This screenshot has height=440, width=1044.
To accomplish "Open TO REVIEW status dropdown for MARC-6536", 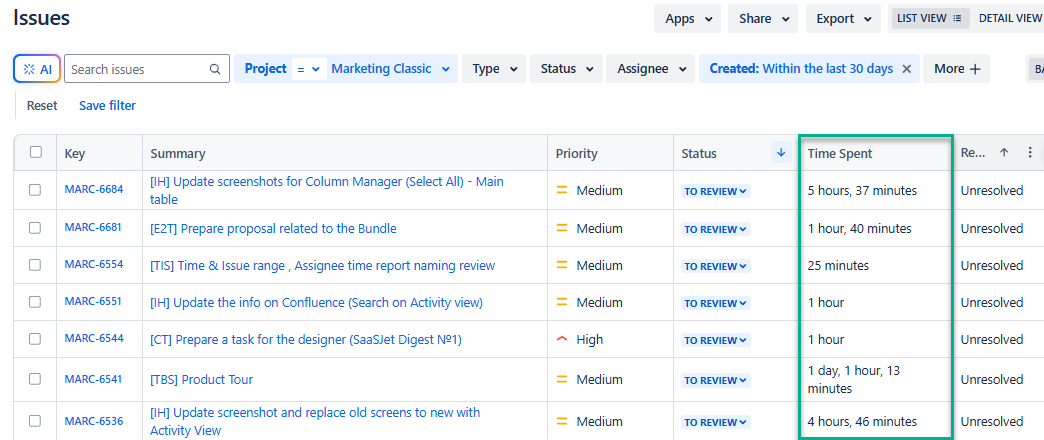I will coord(716,422).
